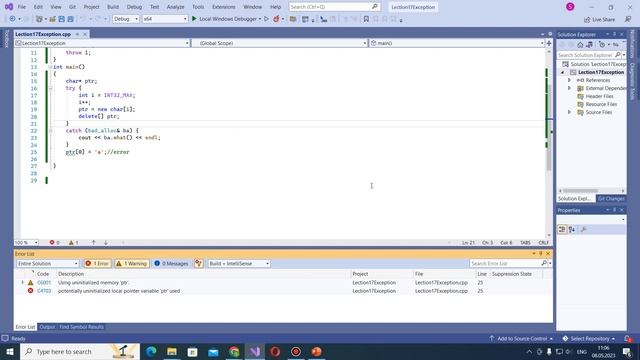Screen dimensions: 640x360
Task: Open the Debug menu
Action: tap(134, 7)
